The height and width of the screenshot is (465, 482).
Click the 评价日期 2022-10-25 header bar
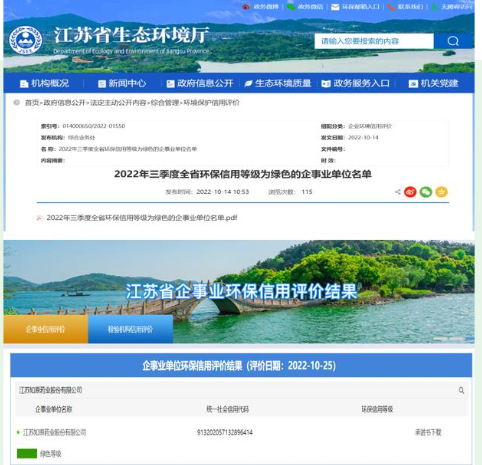tap(241, 365)
